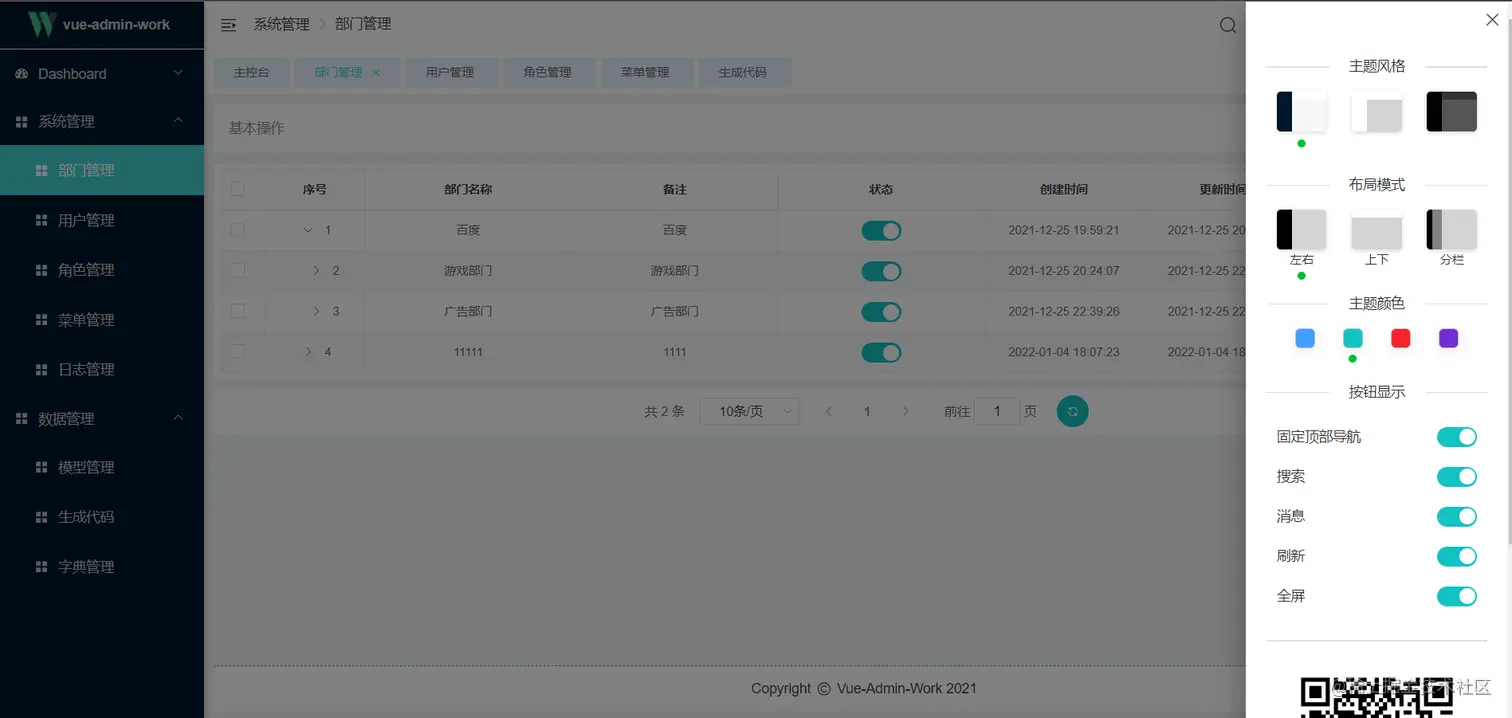Check the checkbox for the 11111 row

click(237, 351)
